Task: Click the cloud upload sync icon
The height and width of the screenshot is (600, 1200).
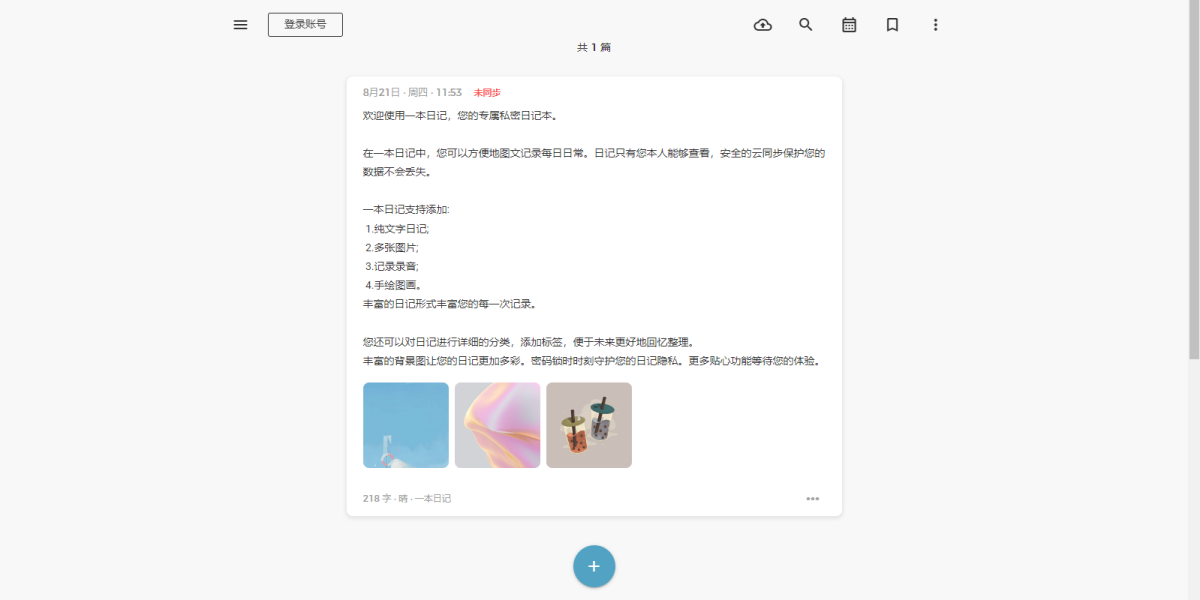Action: click(x=763, y=25)
